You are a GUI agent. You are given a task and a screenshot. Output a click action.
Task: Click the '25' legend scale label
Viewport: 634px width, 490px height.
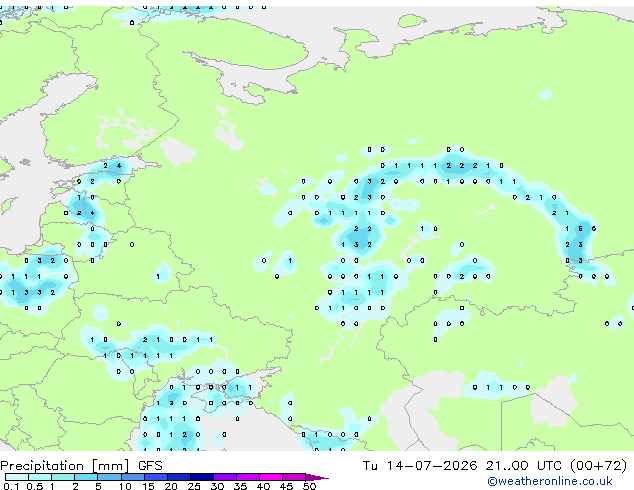(194, 486)
